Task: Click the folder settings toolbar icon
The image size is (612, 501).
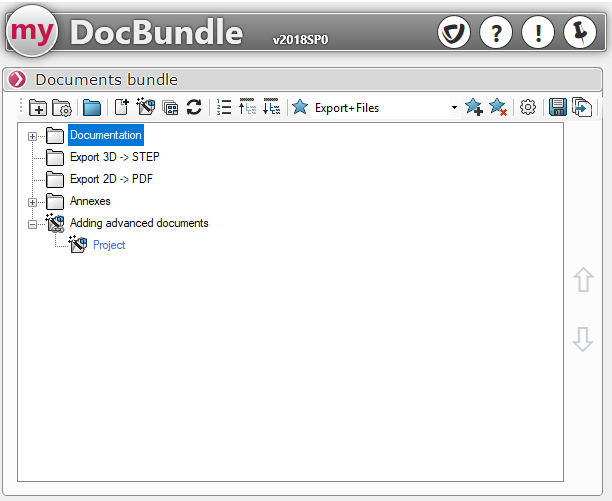Action: click(61, 108)
